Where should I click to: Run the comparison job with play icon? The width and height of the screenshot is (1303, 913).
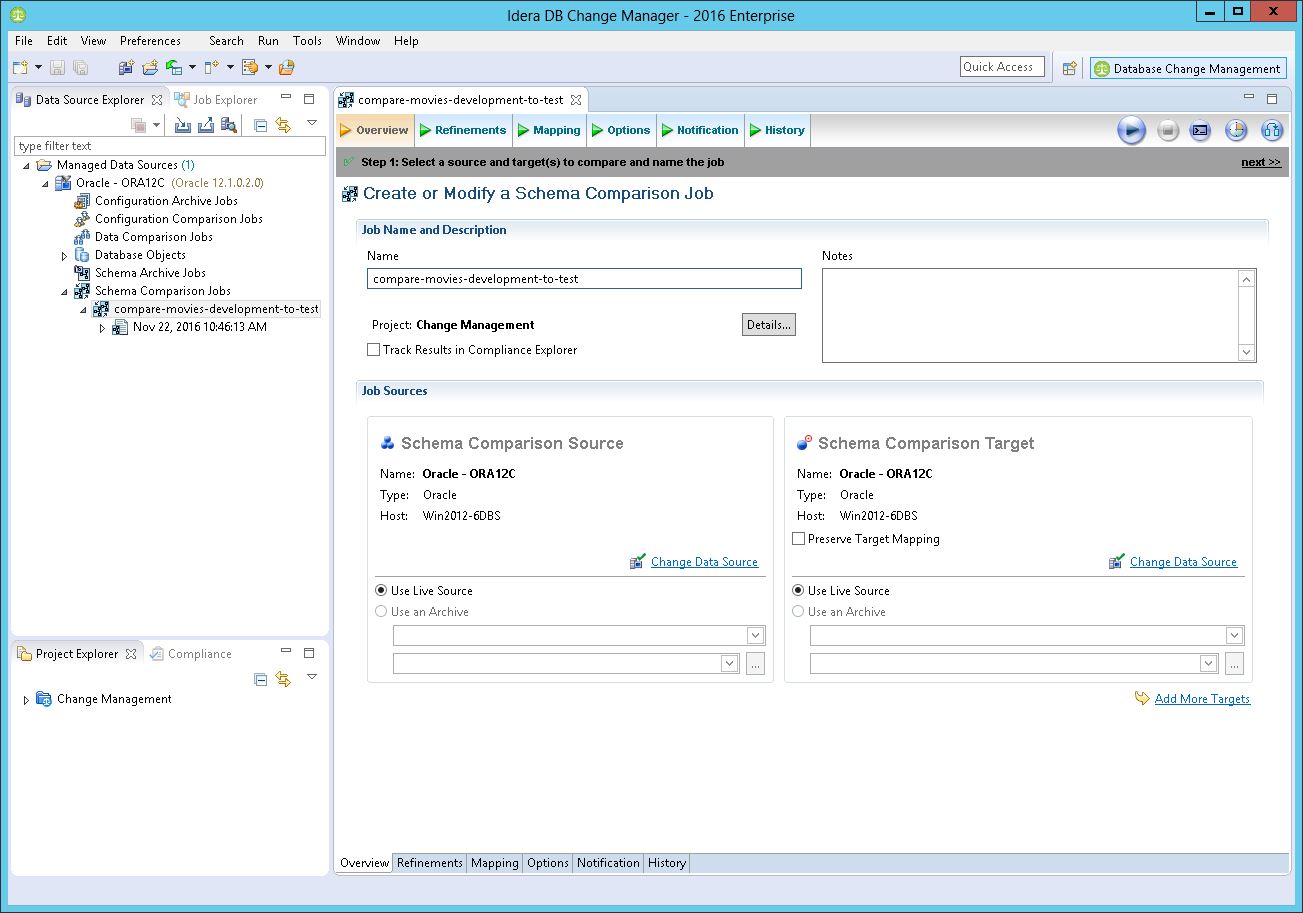(x=1131, y=130)
